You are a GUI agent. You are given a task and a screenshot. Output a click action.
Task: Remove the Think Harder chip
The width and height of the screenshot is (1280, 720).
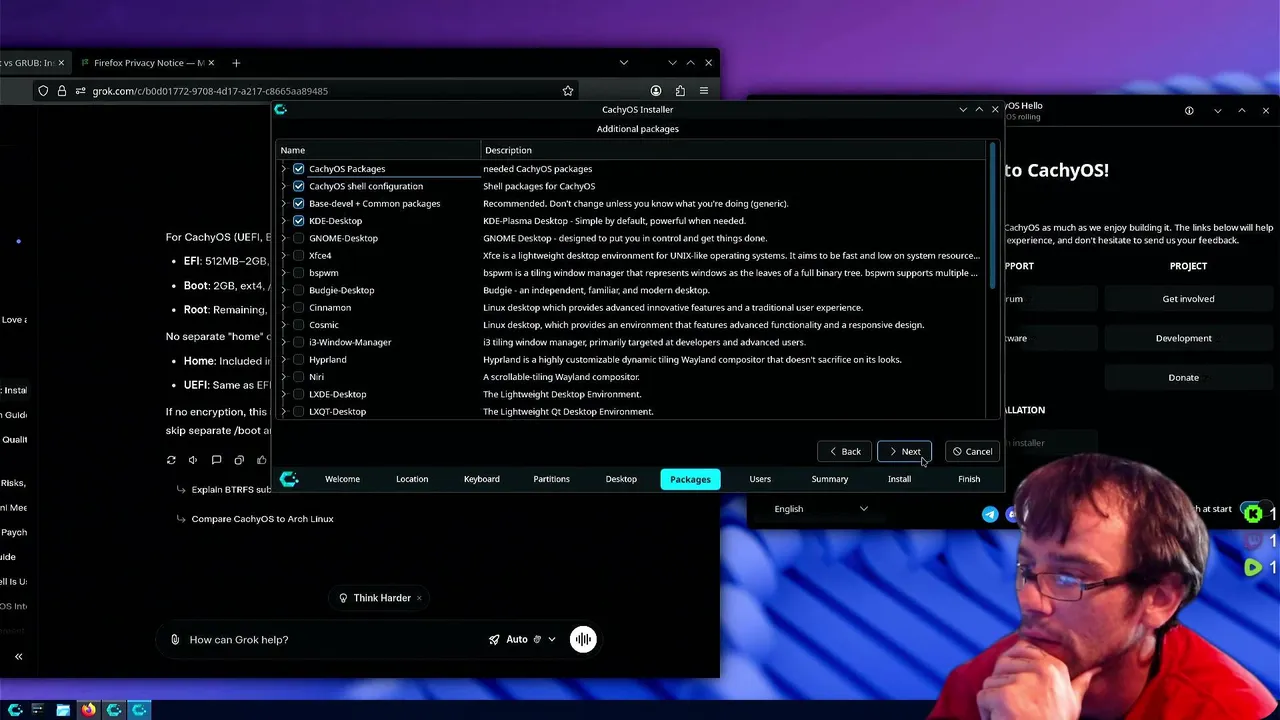click(419, 598)
